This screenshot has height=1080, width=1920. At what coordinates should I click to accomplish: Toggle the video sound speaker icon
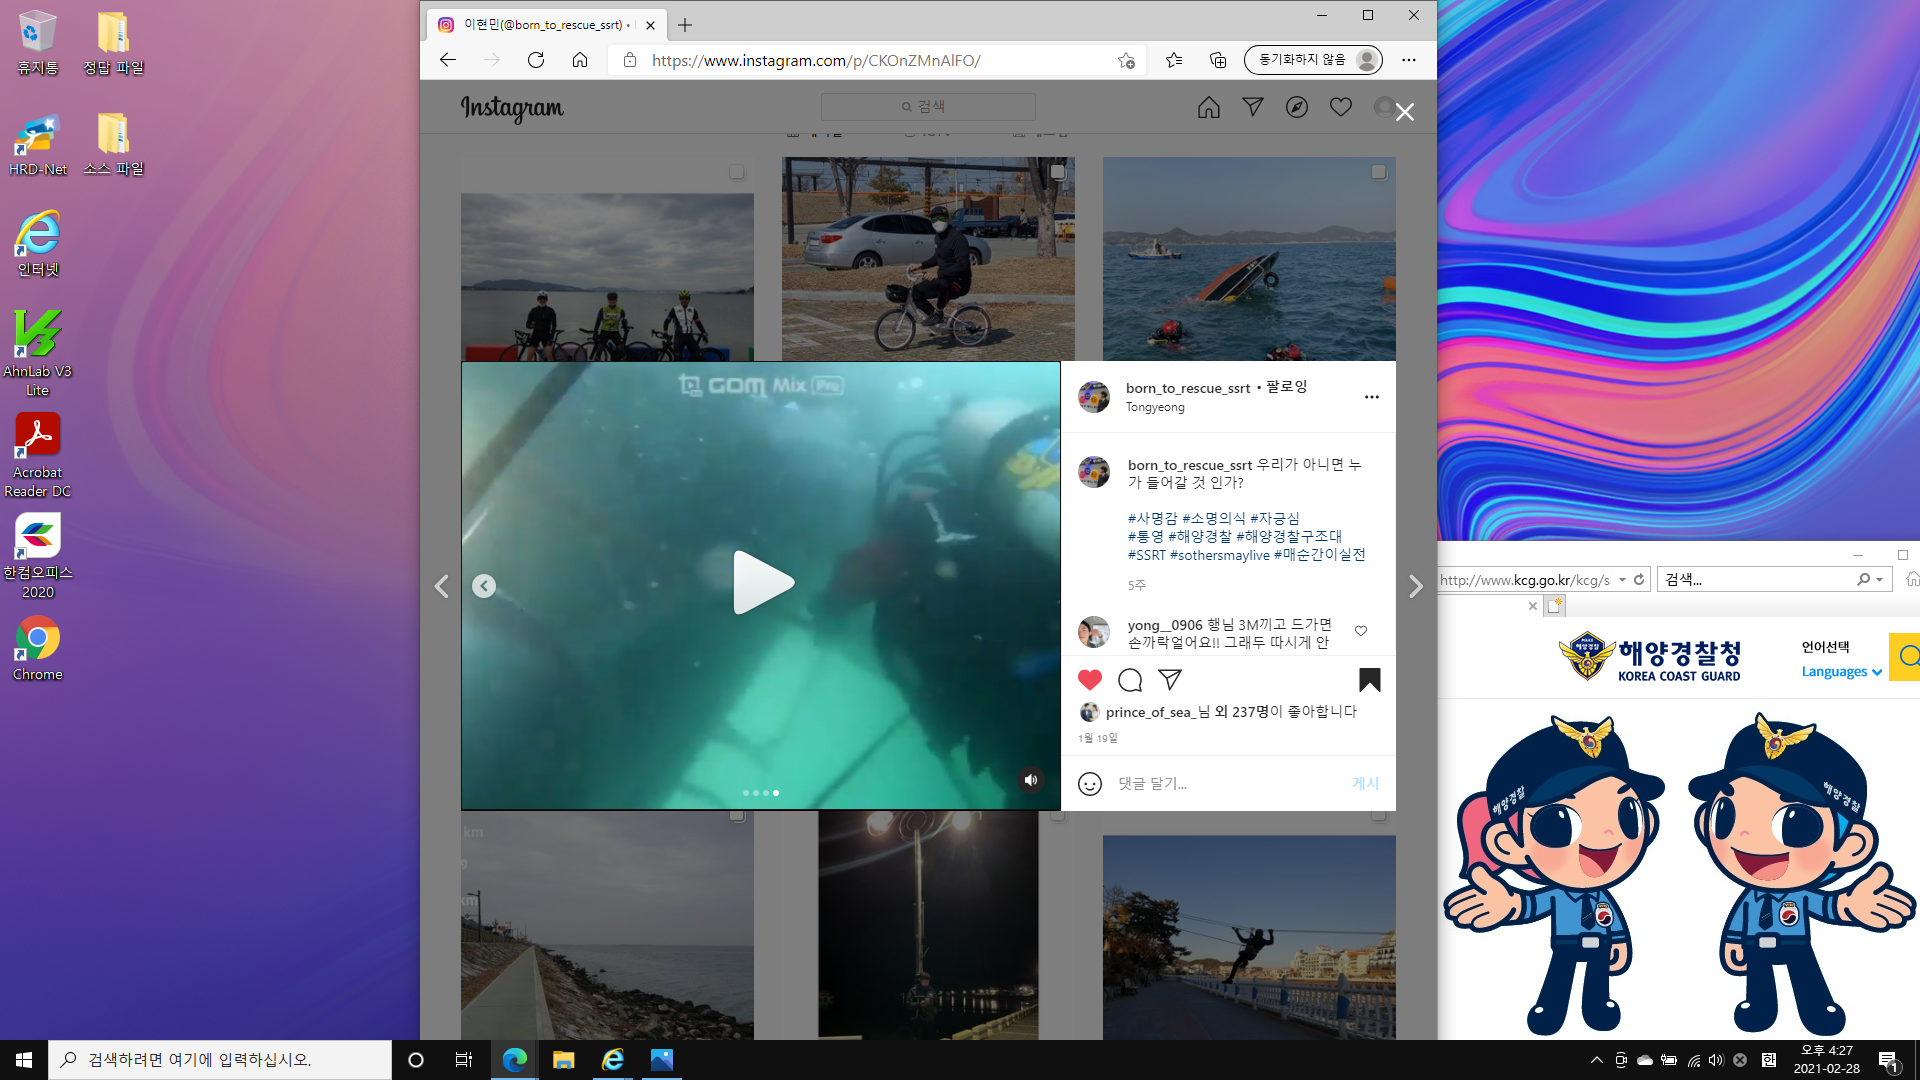coord(1031,780)
